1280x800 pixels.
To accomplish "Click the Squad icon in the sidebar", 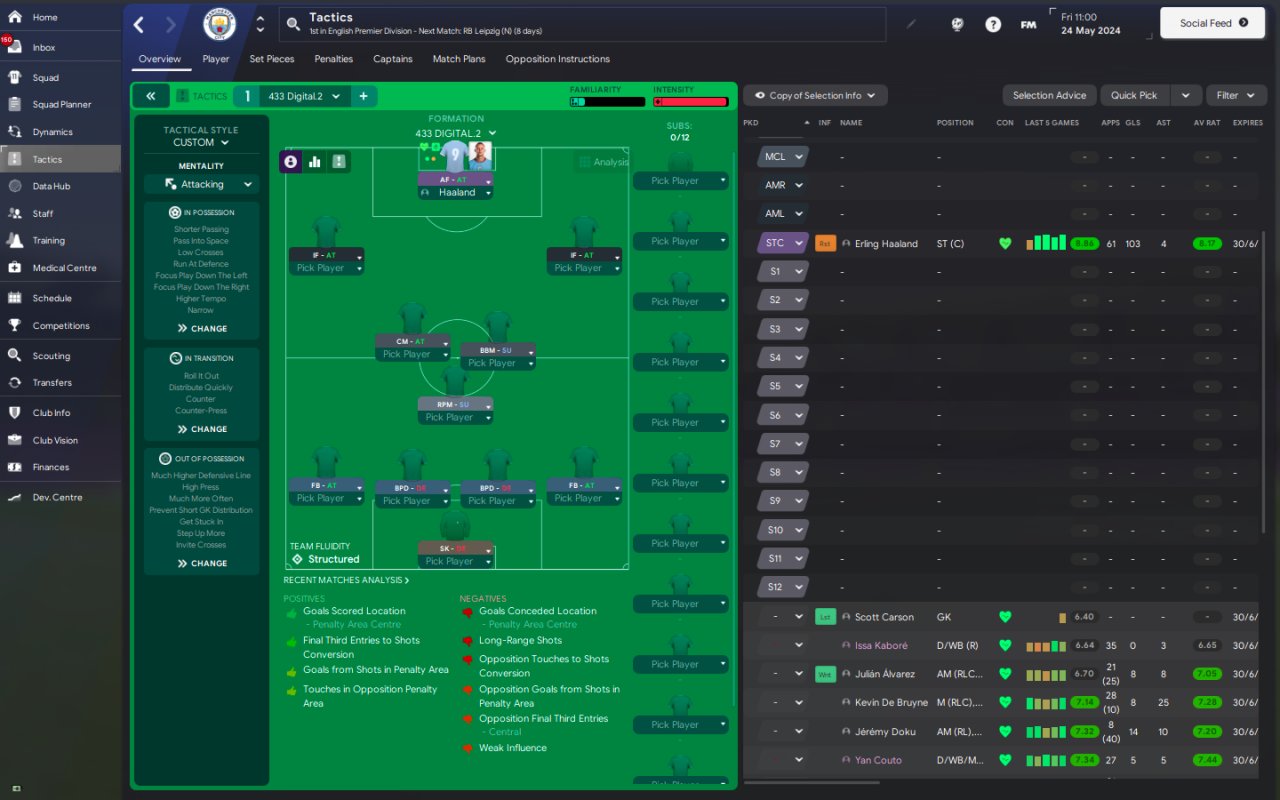I will 14,77.
